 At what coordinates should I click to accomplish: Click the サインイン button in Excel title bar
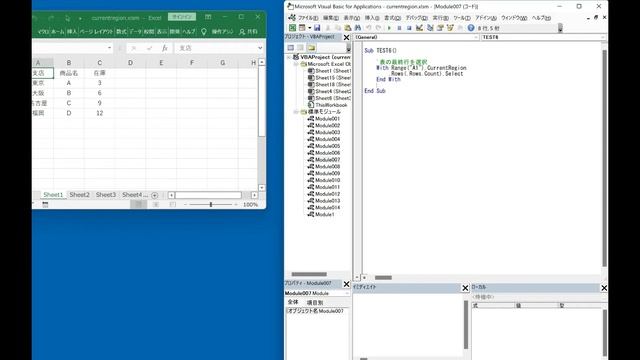182,17
